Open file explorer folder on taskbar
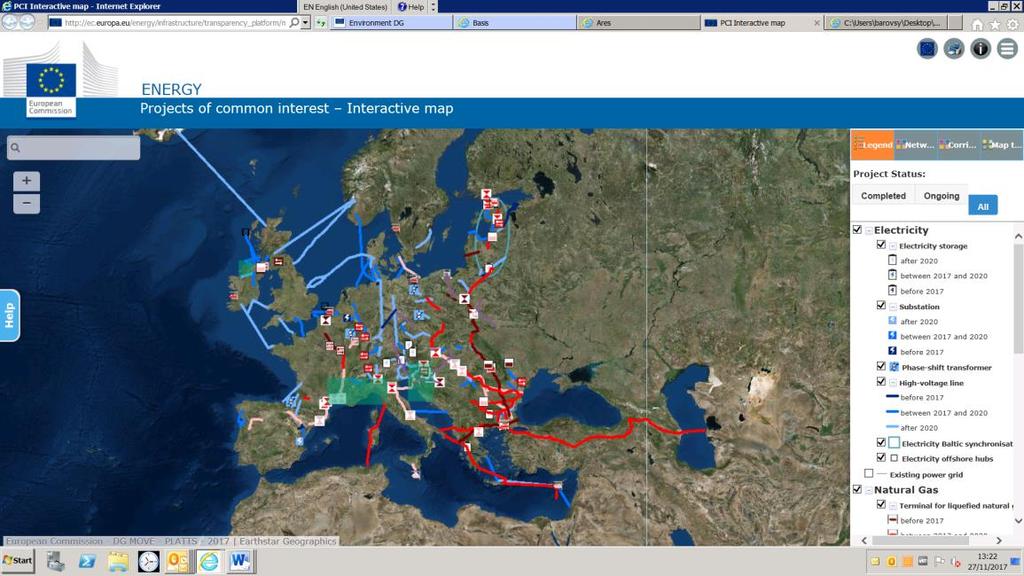The image size is (1024, 576). [118, 561]
